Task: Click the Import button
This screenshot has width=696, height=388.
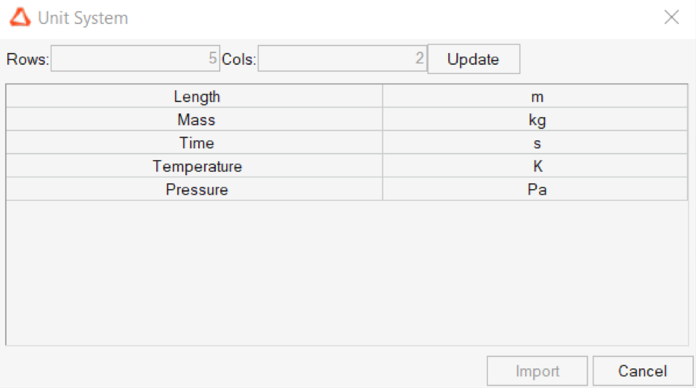Action: pyautogui.click(x=537, y=371)
